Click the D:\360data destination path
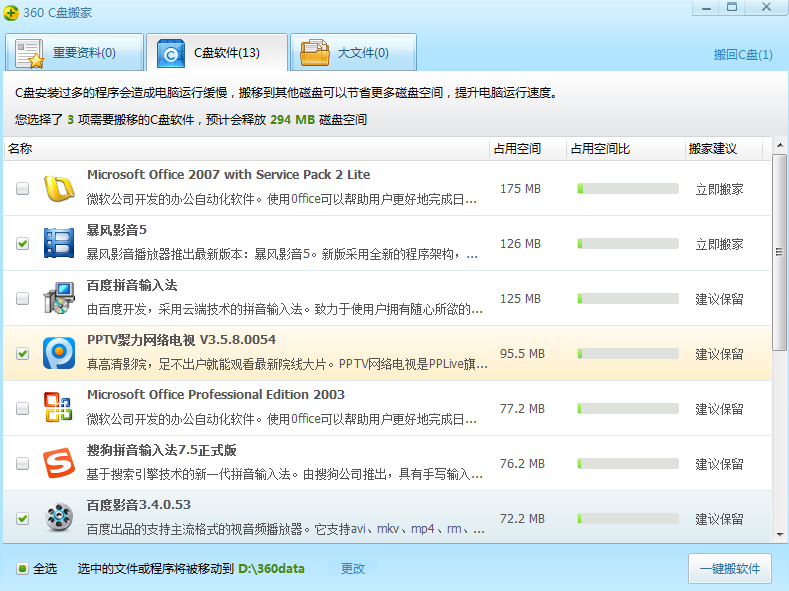The height and width of the screenshot is (591, 789). coord(271,568)
